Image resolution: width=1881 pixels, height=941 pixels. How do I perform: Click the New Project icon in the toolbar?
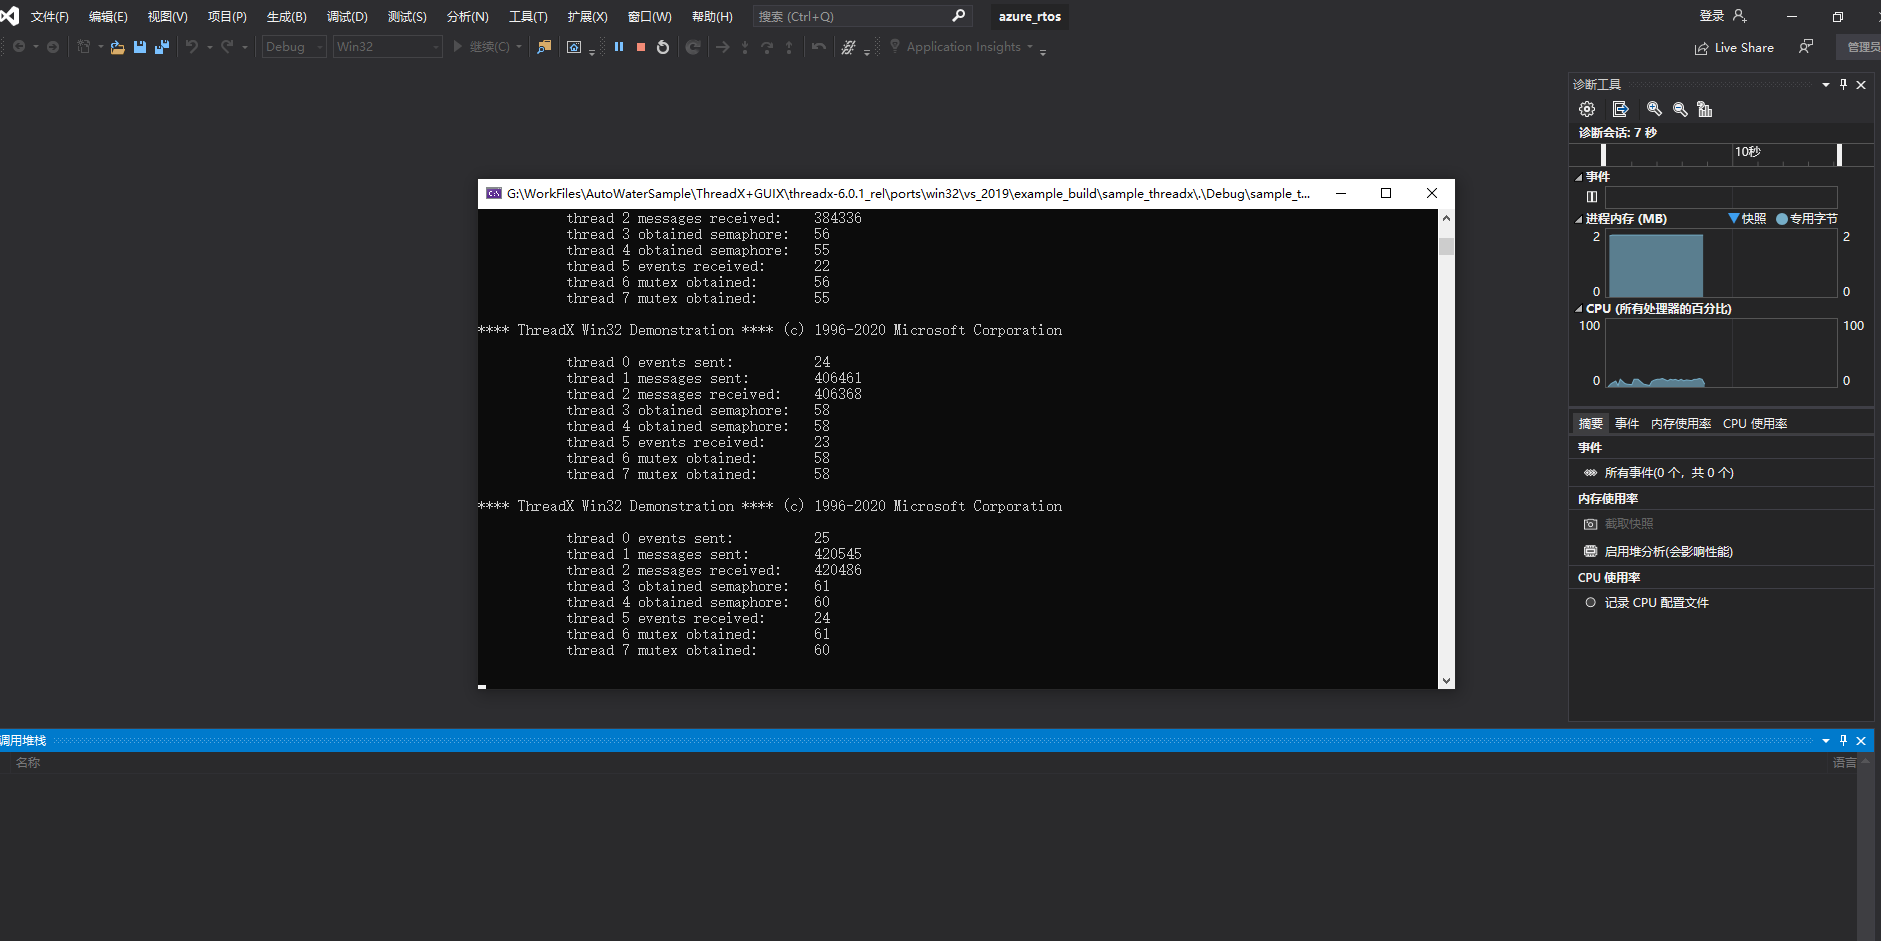(x=84, y=47)
